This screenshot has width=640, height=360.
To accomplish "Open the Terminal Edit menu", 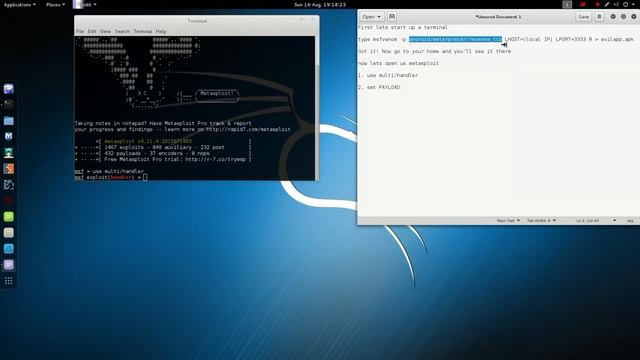I will [x=92, y=31].
